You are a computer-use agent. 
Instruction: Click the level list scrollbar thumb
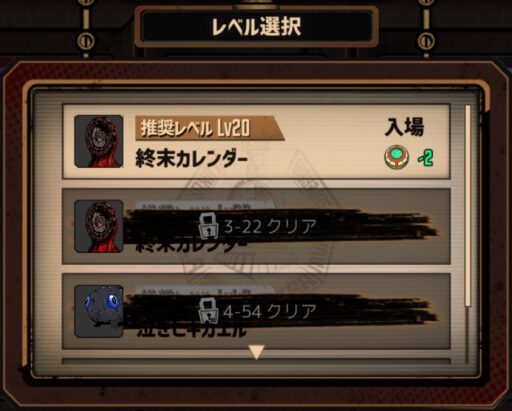point(468,206)
